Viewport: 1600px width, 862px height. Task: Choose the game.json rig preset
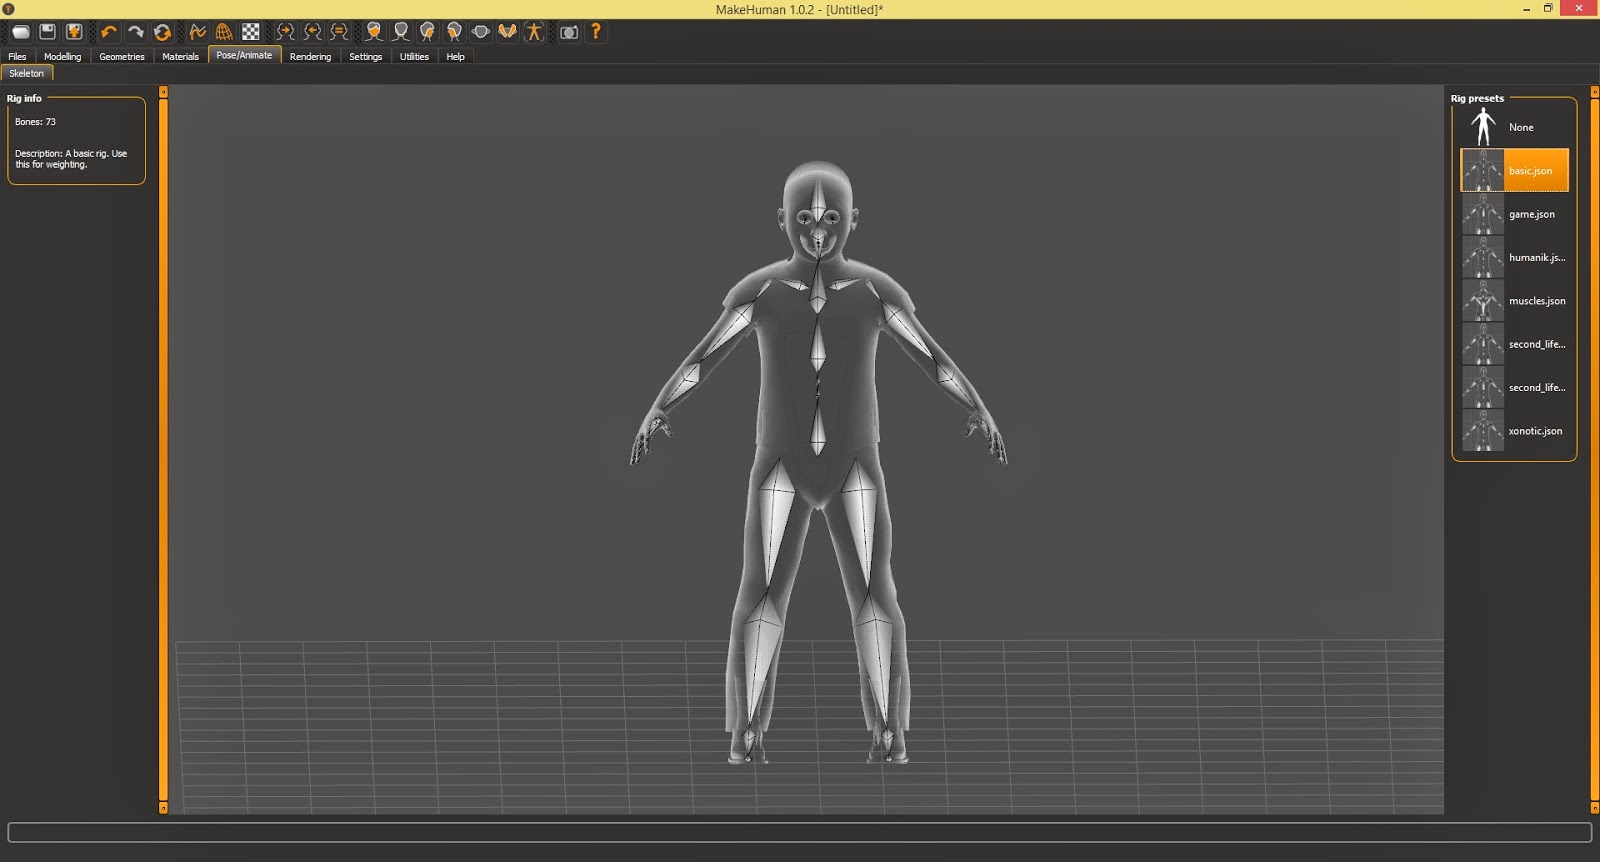coord(1514,214)
